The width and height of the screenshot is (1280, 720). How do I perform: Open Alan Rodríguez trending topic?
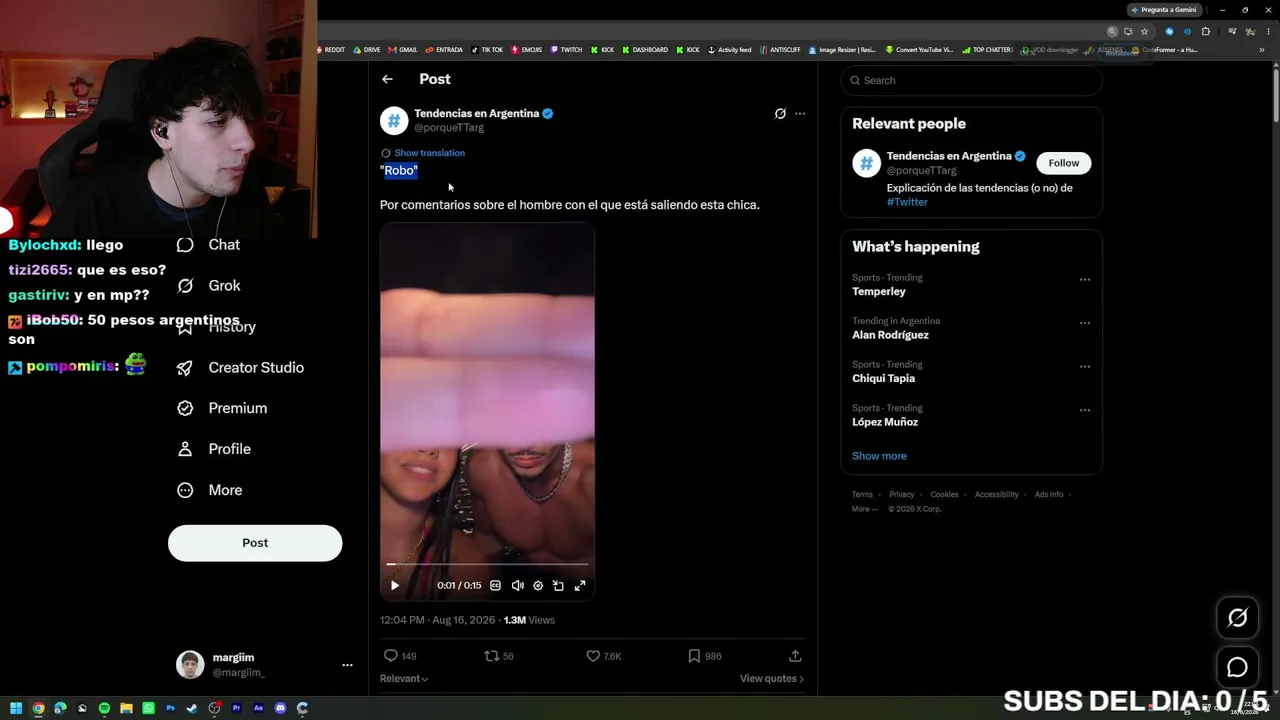click(890, 335)
